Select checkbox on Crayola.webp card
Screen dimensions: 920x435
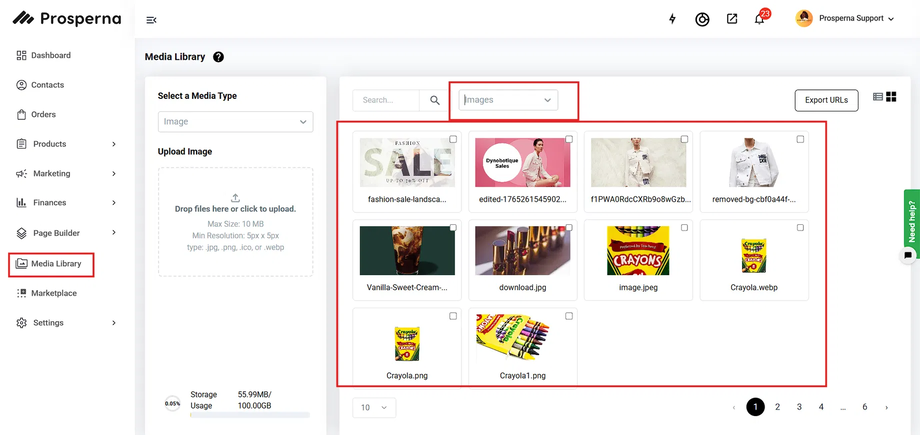[x=800, y=228]
